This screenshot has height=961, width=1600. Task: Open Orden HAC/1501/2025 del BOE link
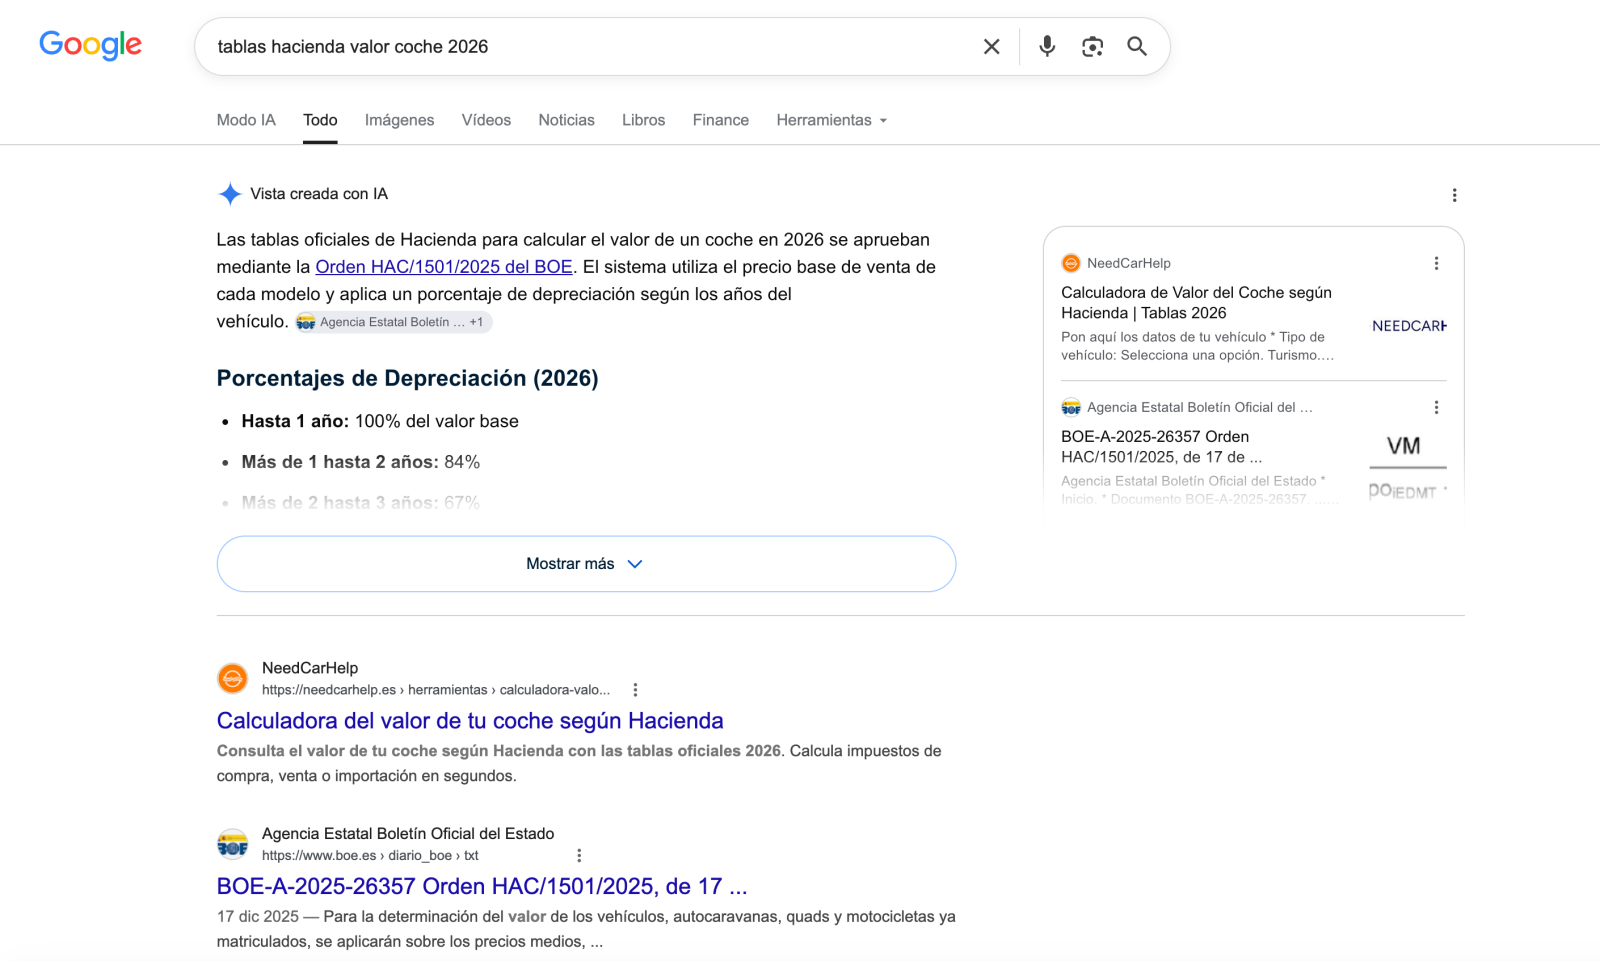(444, 267)
